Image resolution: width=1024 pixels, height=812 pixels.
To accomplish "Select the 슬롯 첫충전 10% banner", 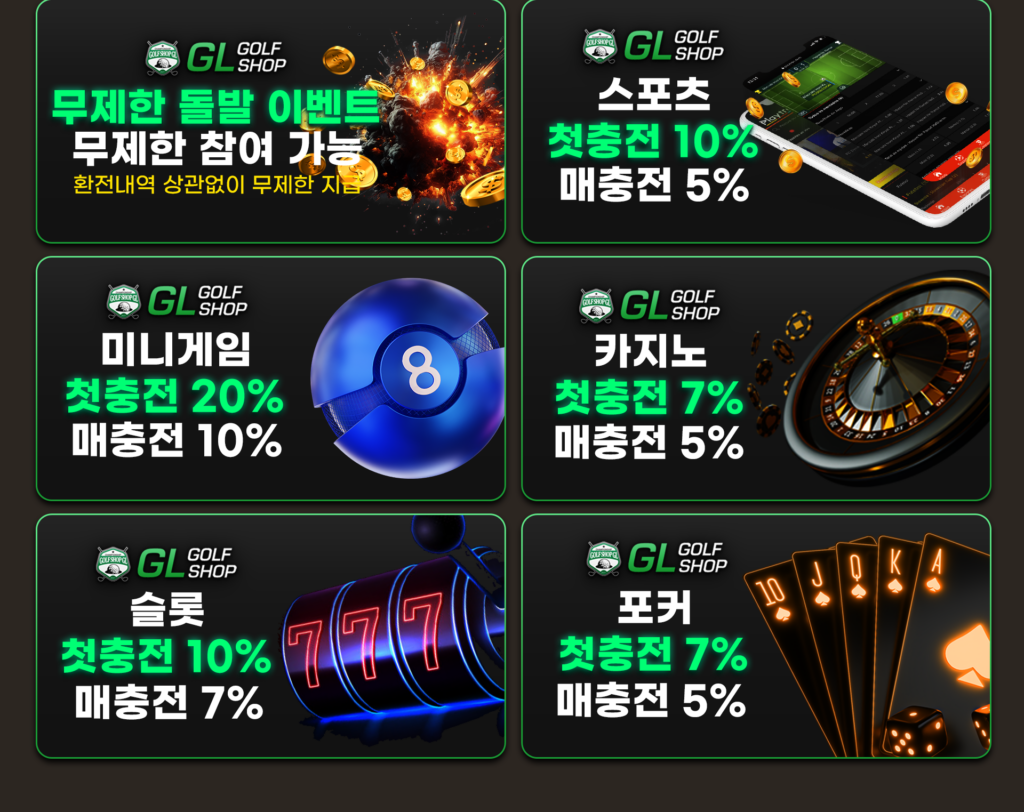I will (270, 636).
